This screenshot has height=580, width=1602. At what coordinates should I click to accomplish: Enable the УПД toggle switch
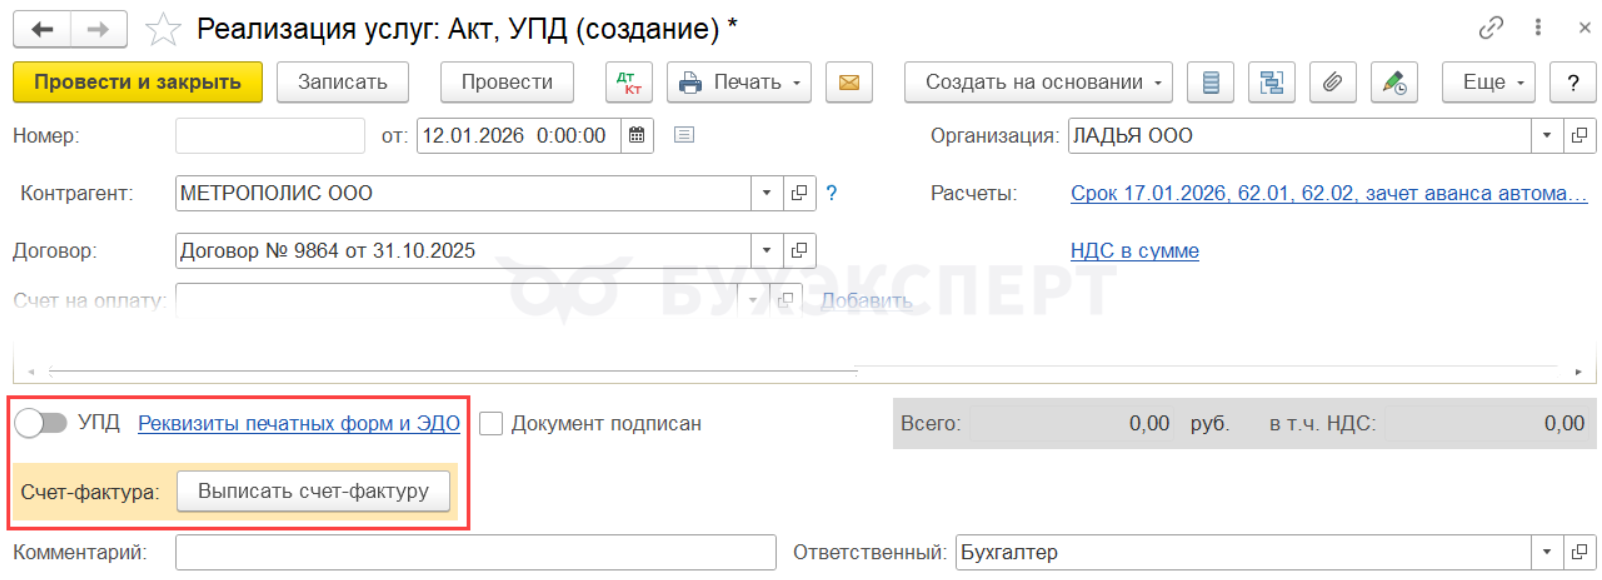tap(41, 423)
